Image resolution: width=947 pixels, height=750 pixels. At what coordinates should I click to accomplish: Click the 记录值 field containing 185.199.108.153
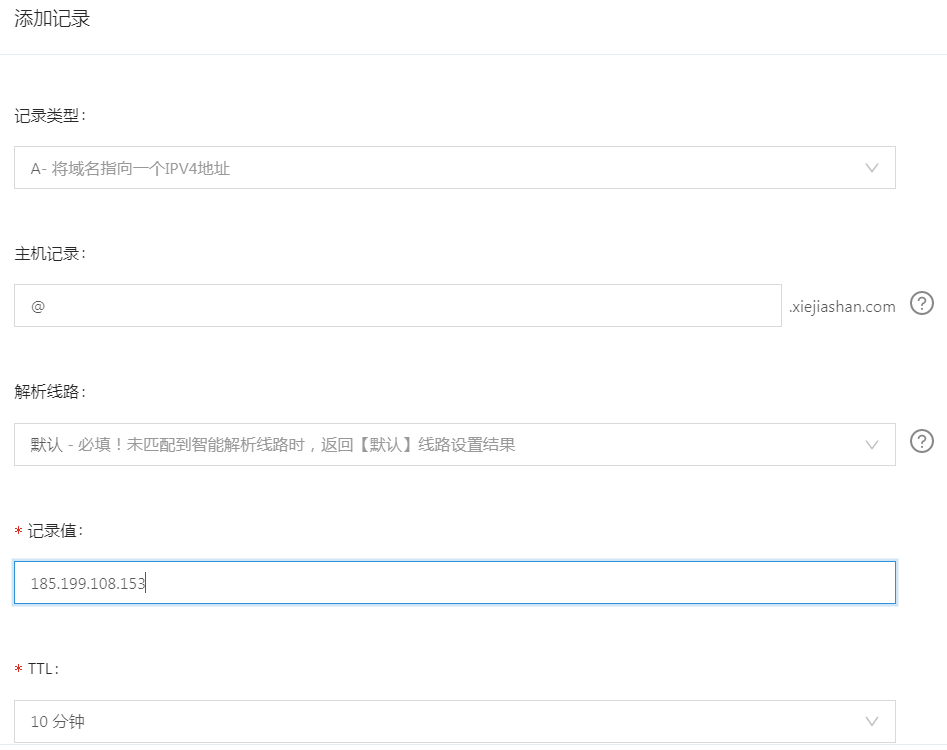455,583
